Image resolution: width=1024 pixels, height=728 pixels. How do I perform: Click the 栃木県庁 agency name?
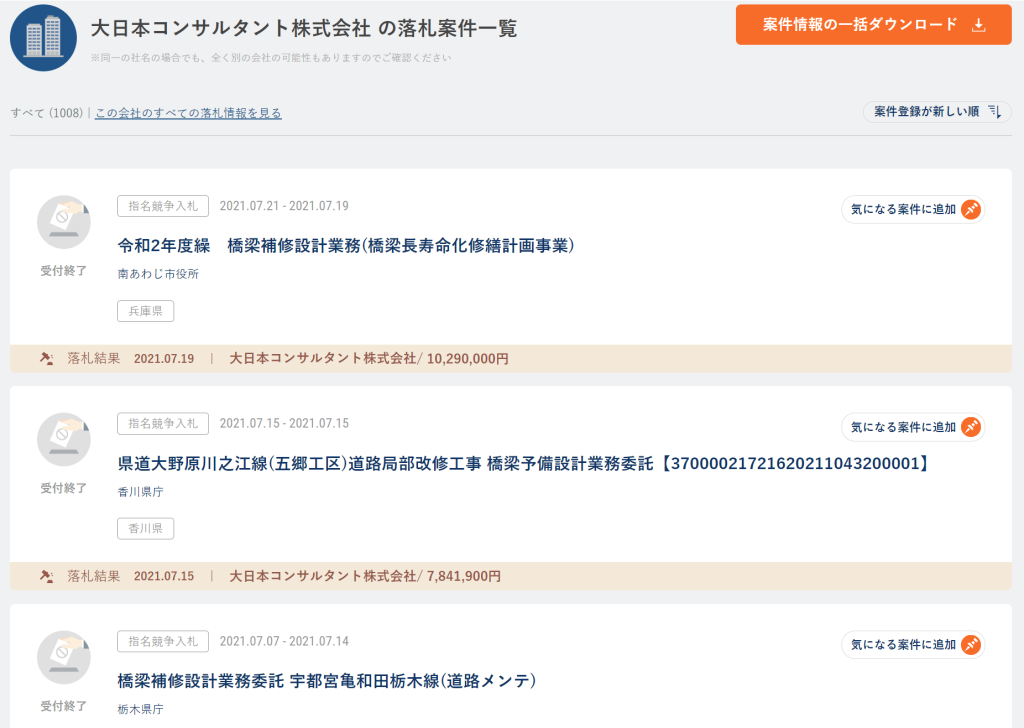pos(140,709)
